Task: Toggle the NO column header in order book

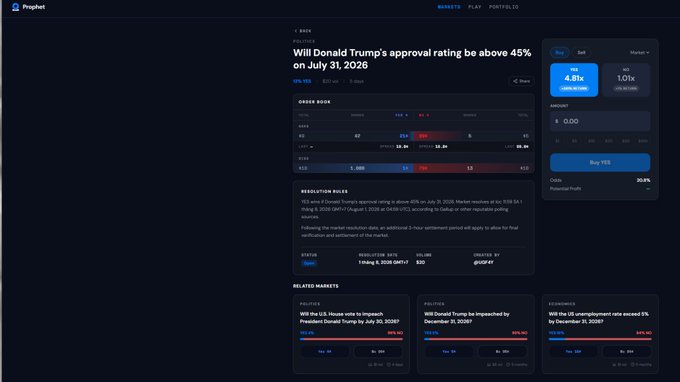Action: coord(424,115)
